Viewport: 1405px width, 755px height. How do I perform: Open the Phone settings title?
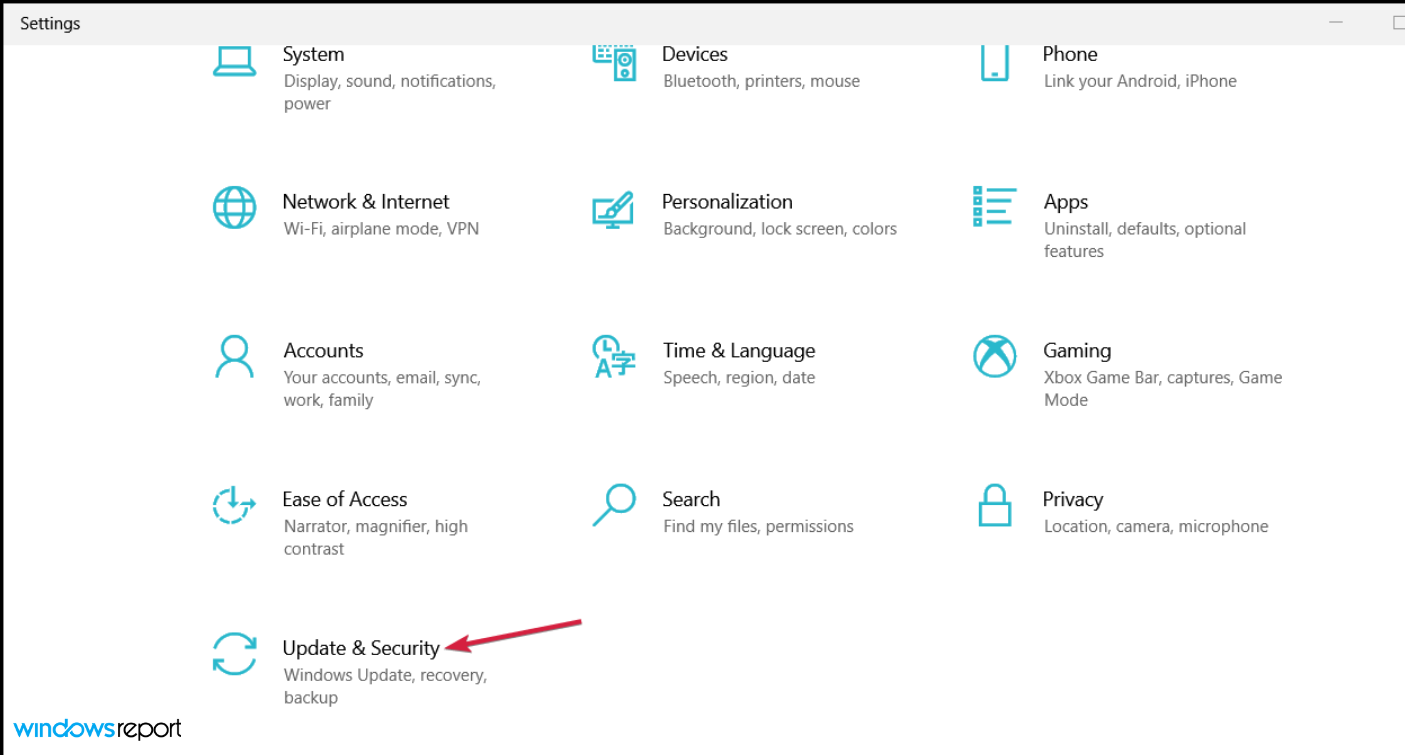(x=1070, y=54)
